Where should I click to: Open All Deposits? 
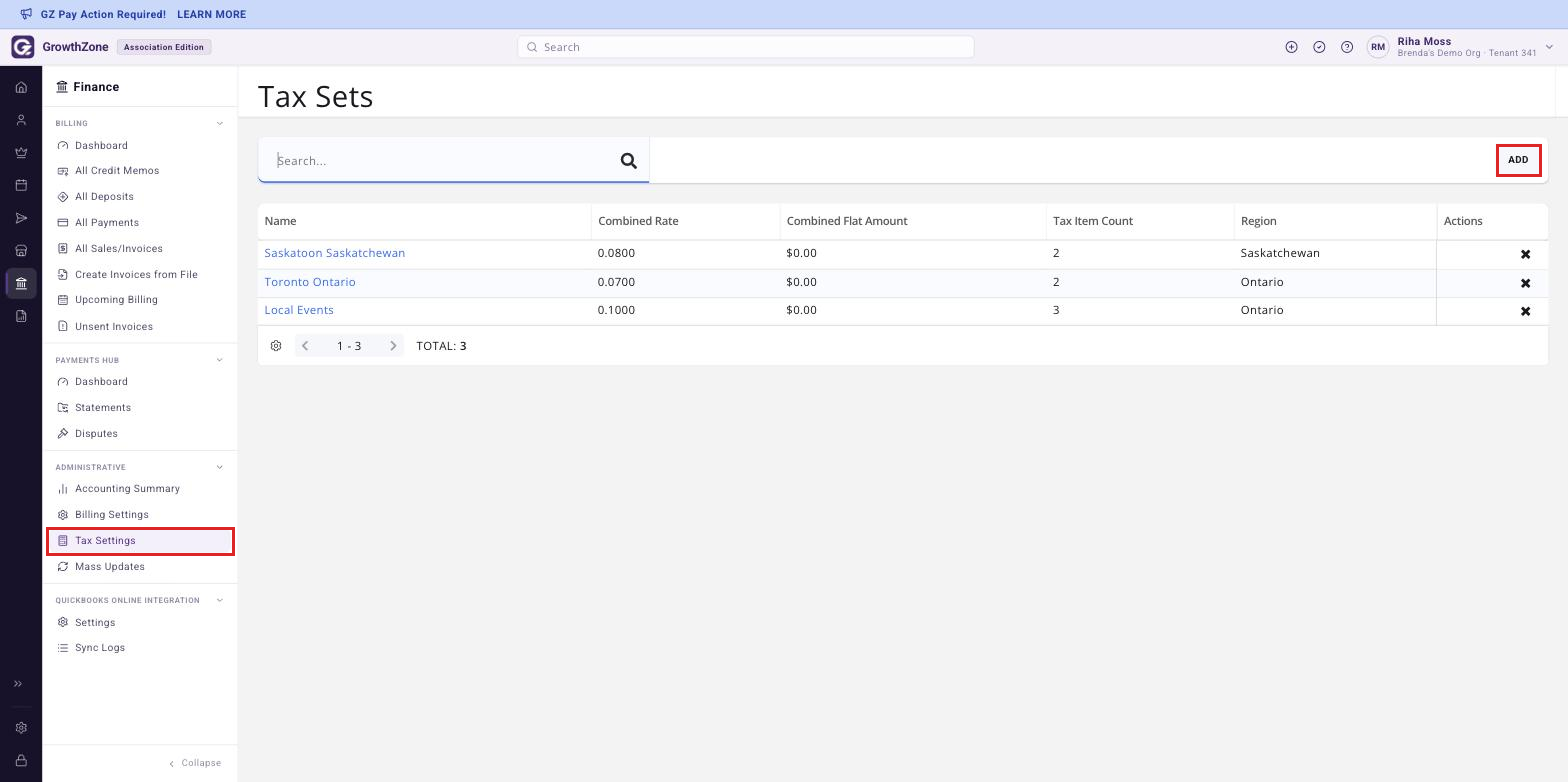pyautogui.click(x=140, y=197)
